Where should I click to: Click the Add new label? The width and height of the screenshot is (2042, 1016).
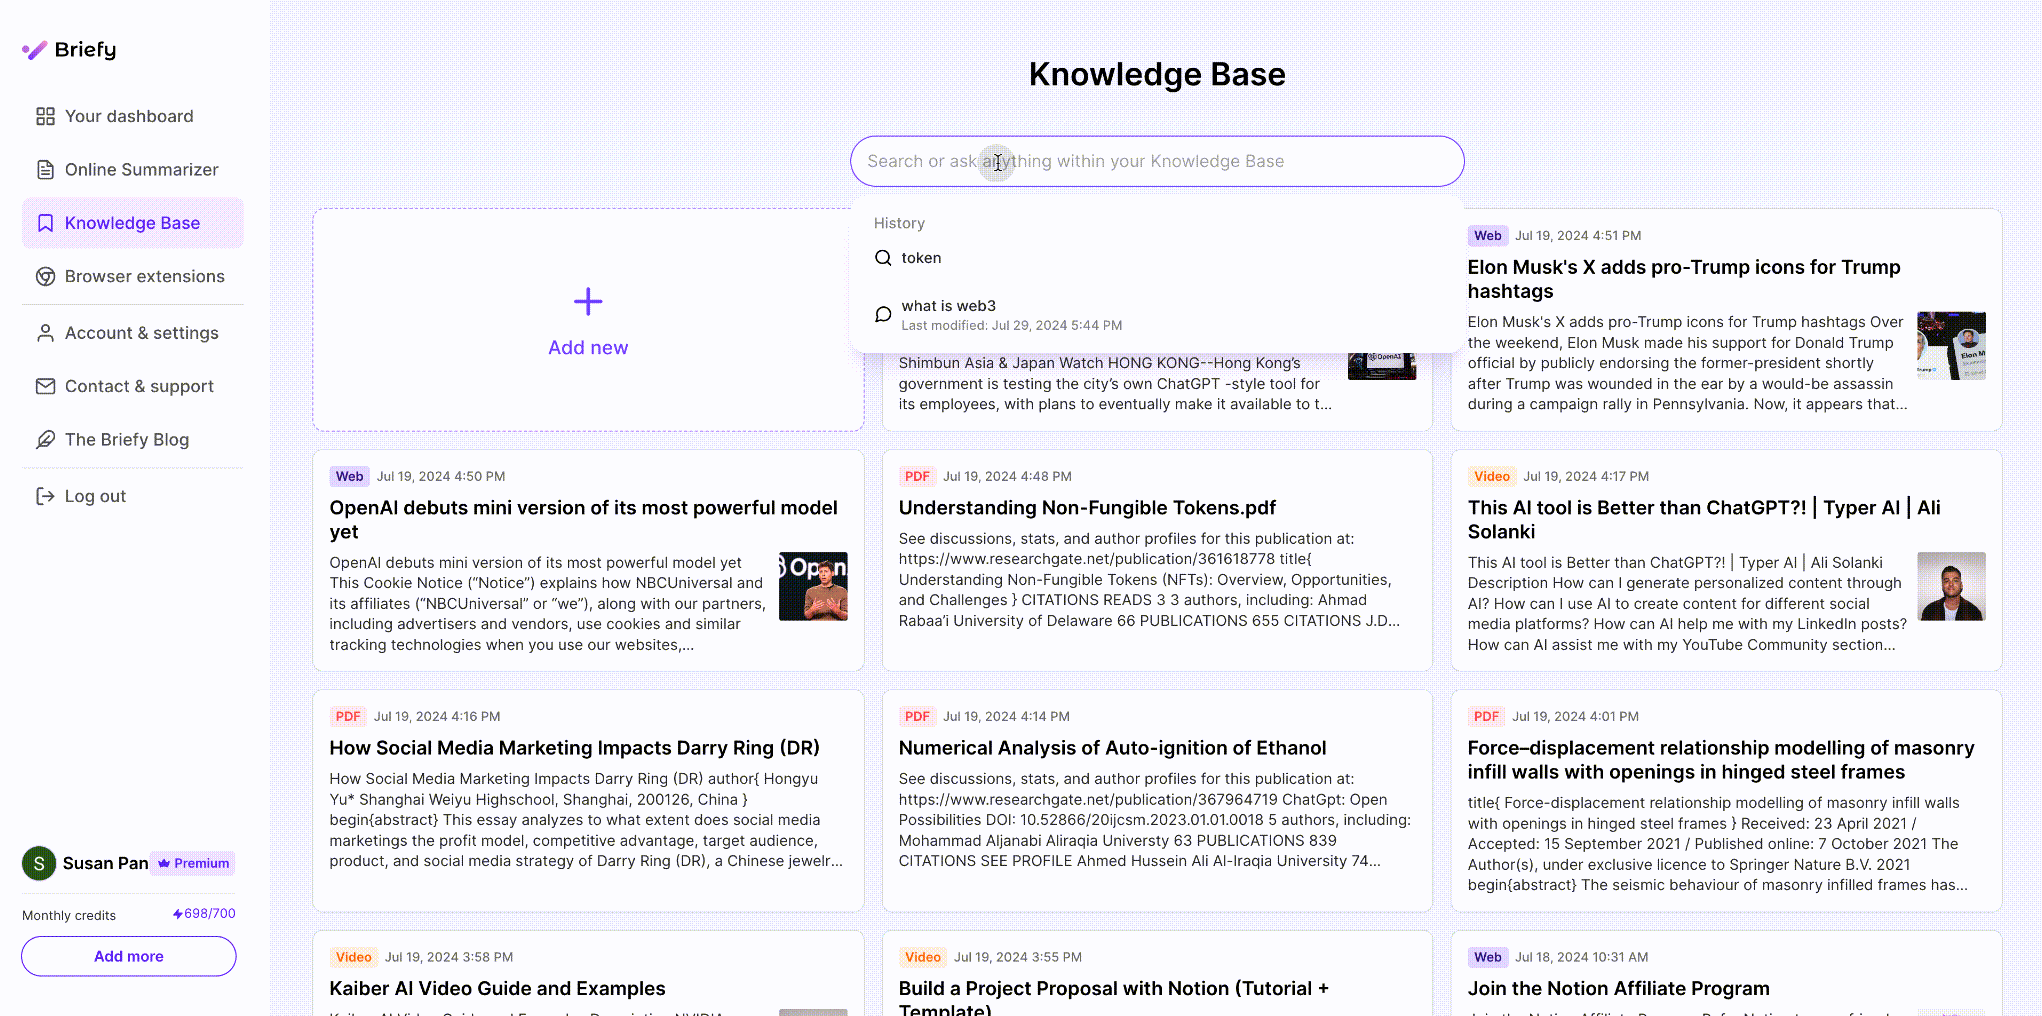point(588,348)
